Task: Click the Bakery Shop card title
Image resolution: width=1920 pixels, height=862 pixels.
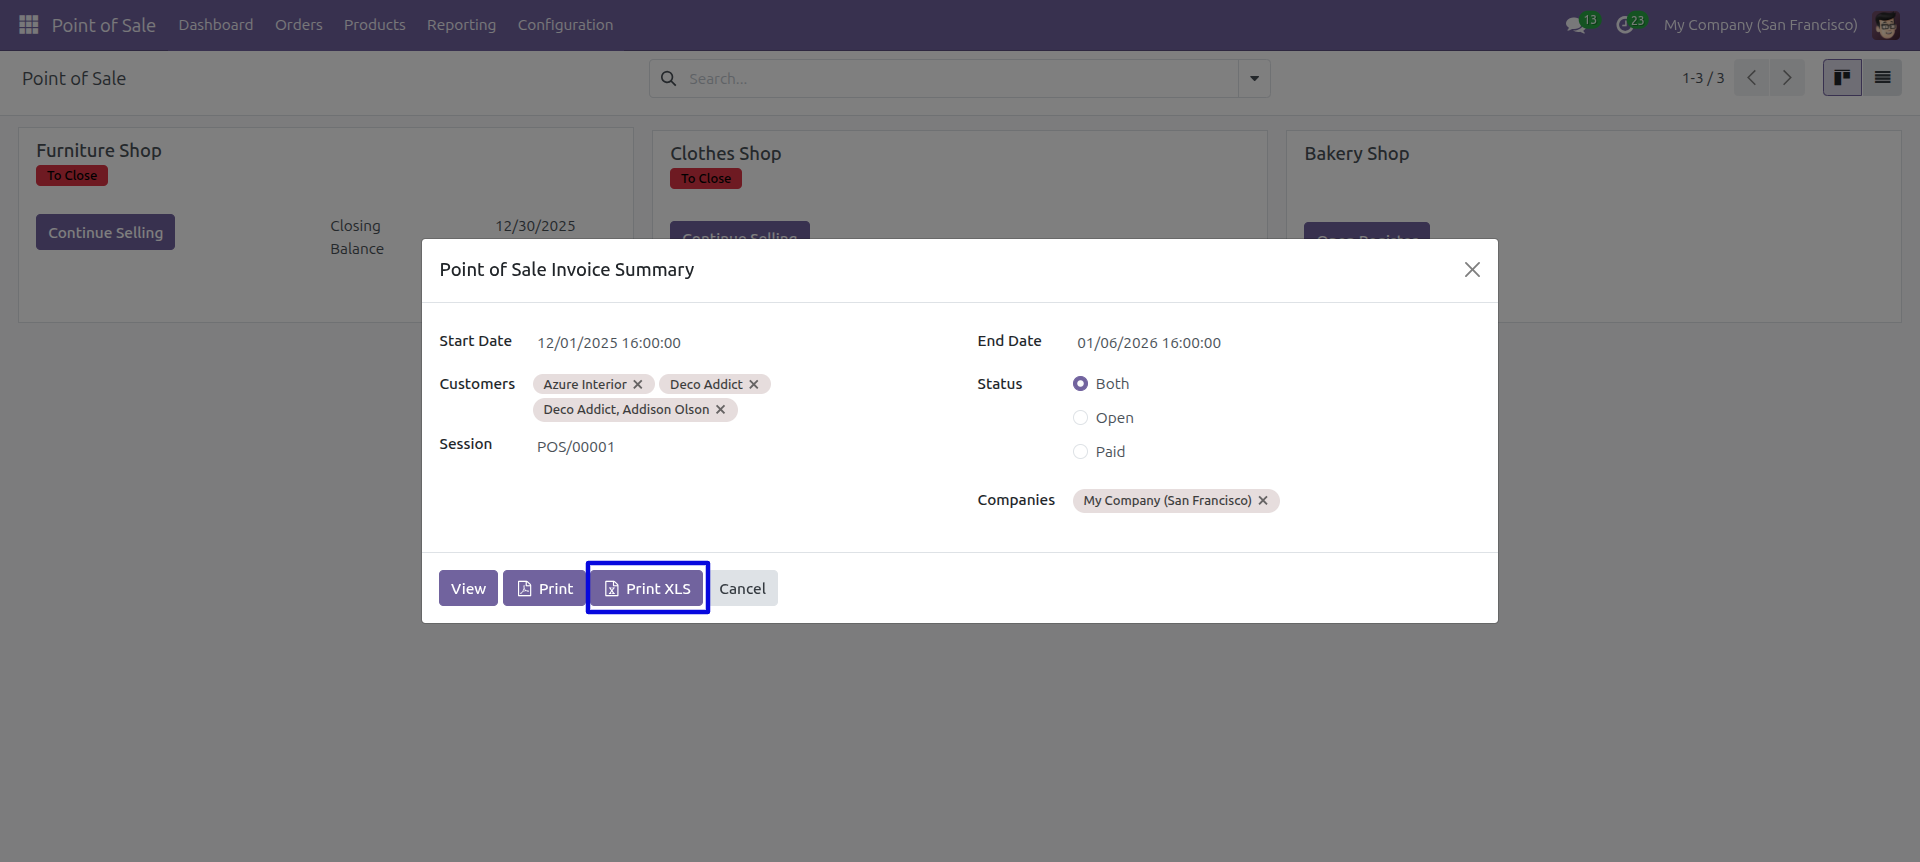Action: pyautogui.click(x=1357, y=153)
